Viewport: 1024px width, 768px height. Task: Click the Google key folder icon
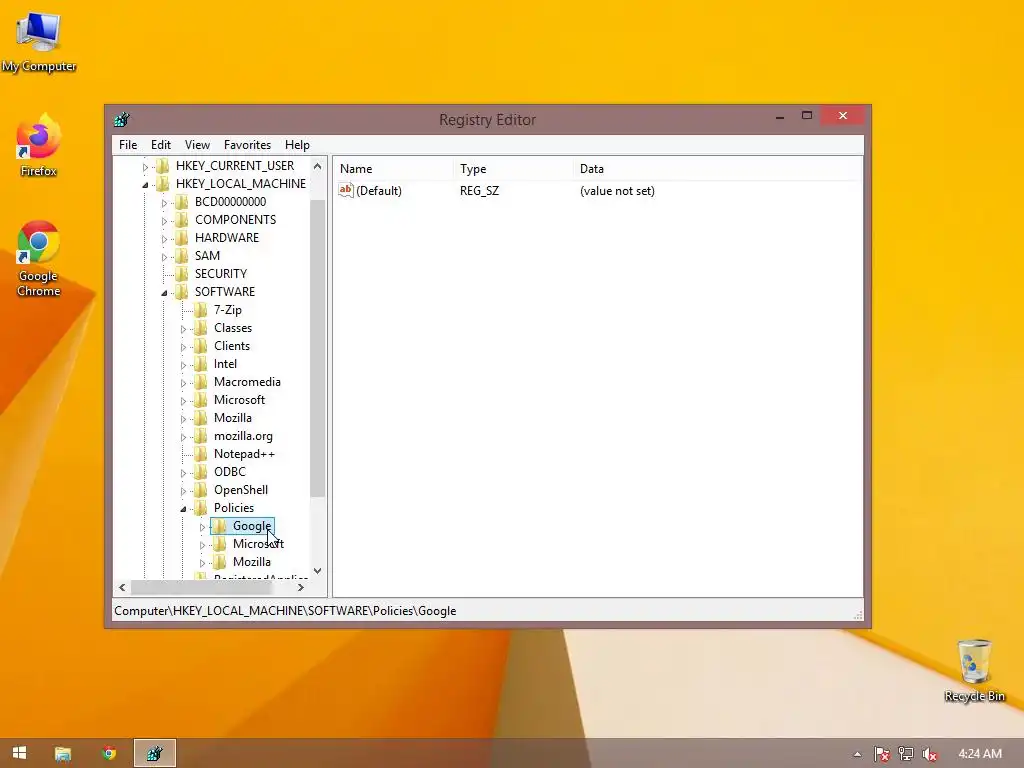(220, 526)
